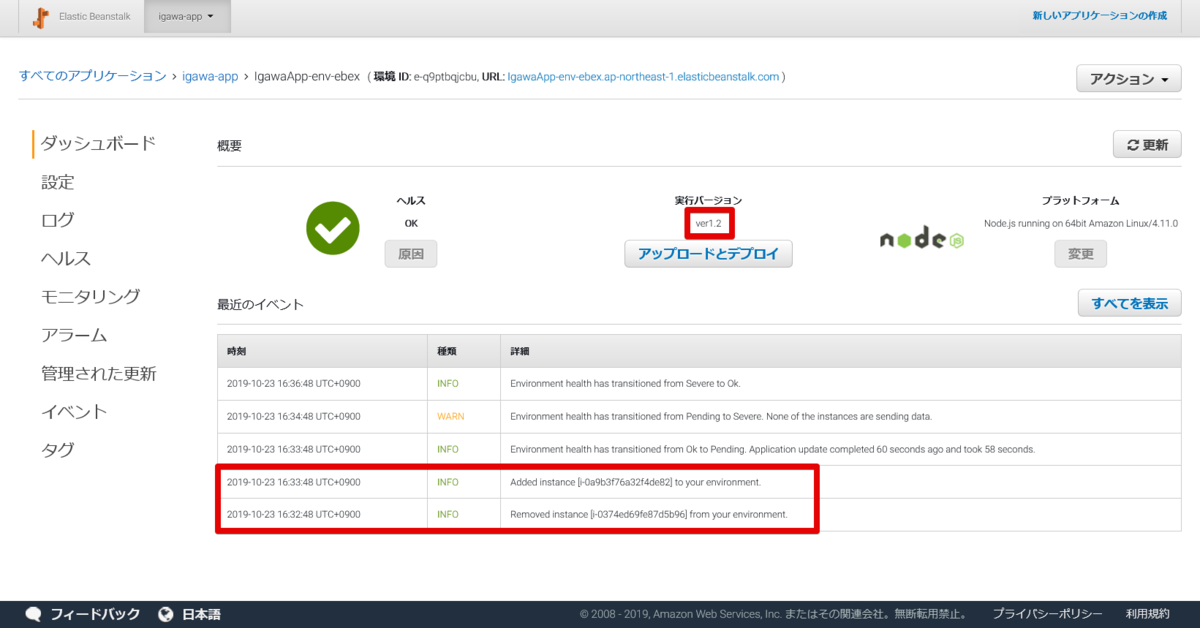The height and width of the screenshot is (628, 1200).
Task: Go to ログ in the sidebar
Action: tap(57, 220)
